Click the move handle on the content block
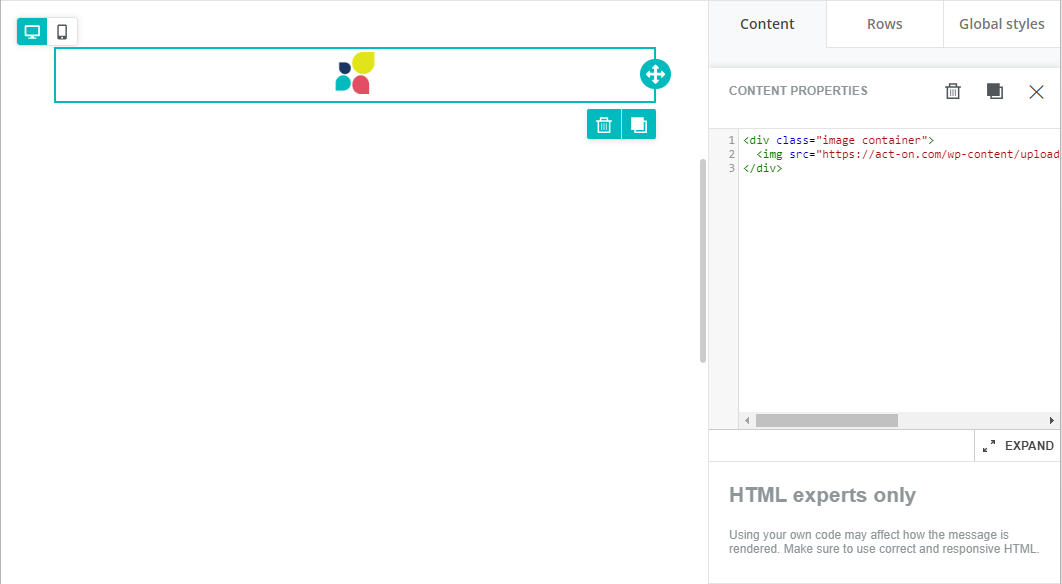Image resolution: width=1062 pixels, height=584 pixels. coord(655,73)
